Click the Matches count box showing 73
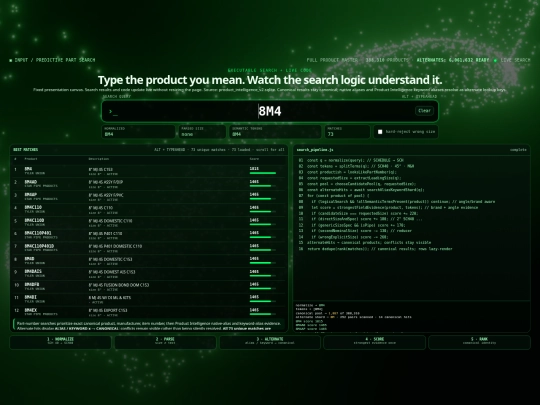The width and height of the screenshot is (540, 405). tap(347, 132)
